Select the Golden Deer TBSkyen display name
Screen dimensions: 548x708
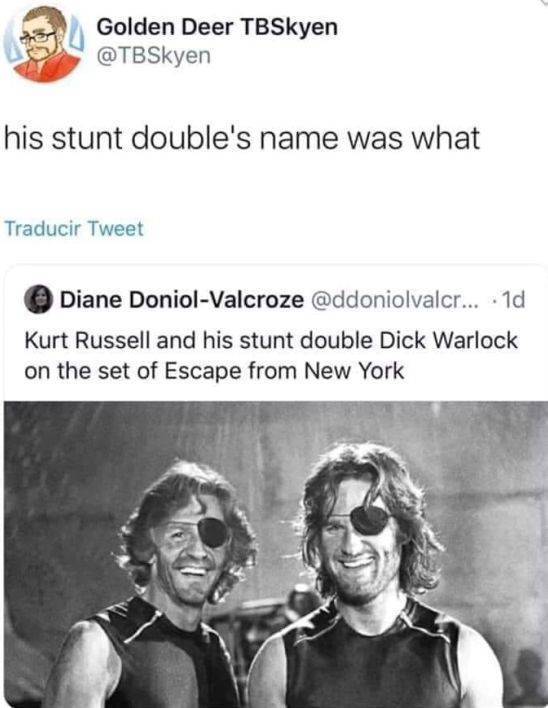(217, 28)
